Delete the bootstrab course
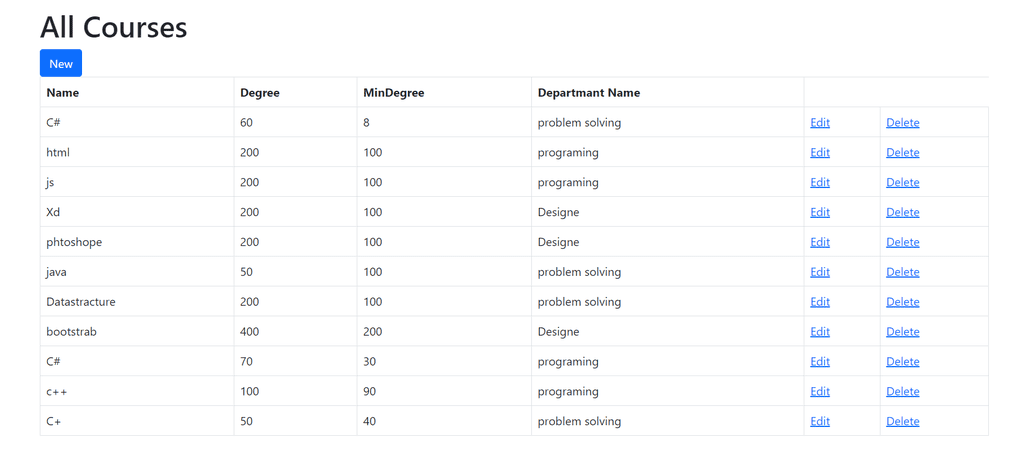Viewport: 1024px width, 451px height. (903, 332)
